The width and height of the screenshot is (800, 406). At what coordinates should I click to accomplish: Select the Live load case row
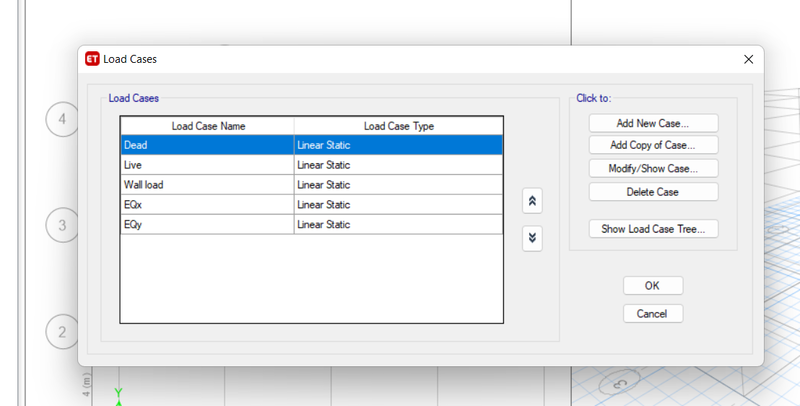tap(312, 165)
